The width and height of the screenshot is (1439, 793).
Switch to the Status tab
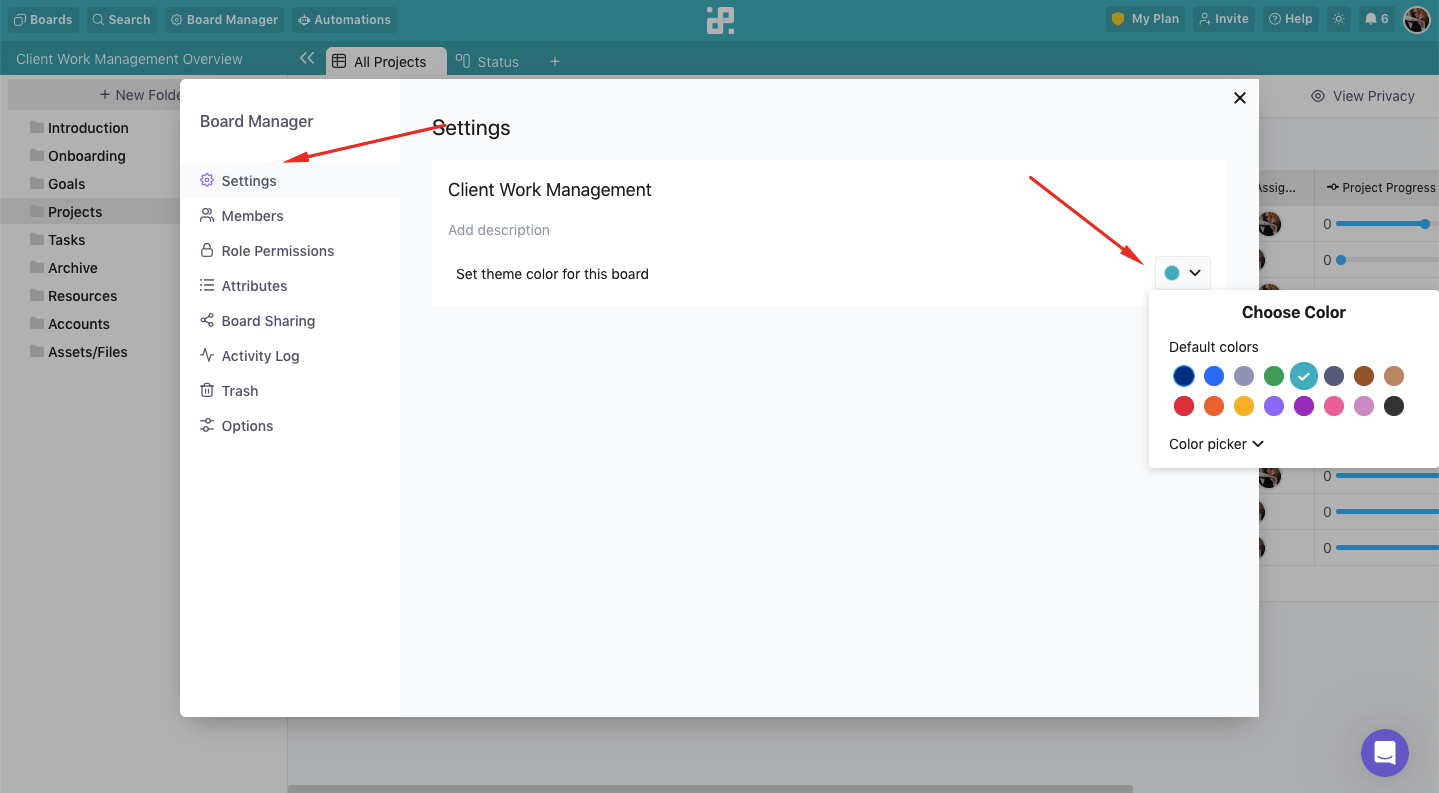pyautogui.click(x=487, y=62)
